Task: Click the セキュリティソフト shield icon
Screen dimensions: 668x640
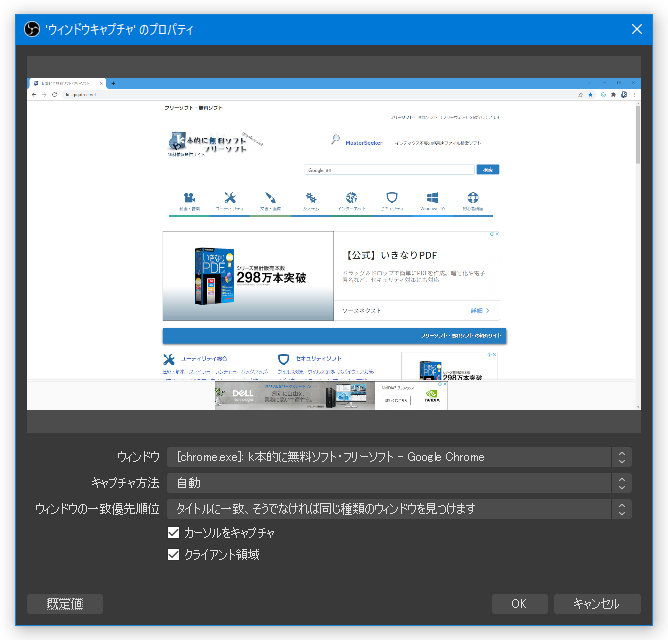Action: click(283, 359)
